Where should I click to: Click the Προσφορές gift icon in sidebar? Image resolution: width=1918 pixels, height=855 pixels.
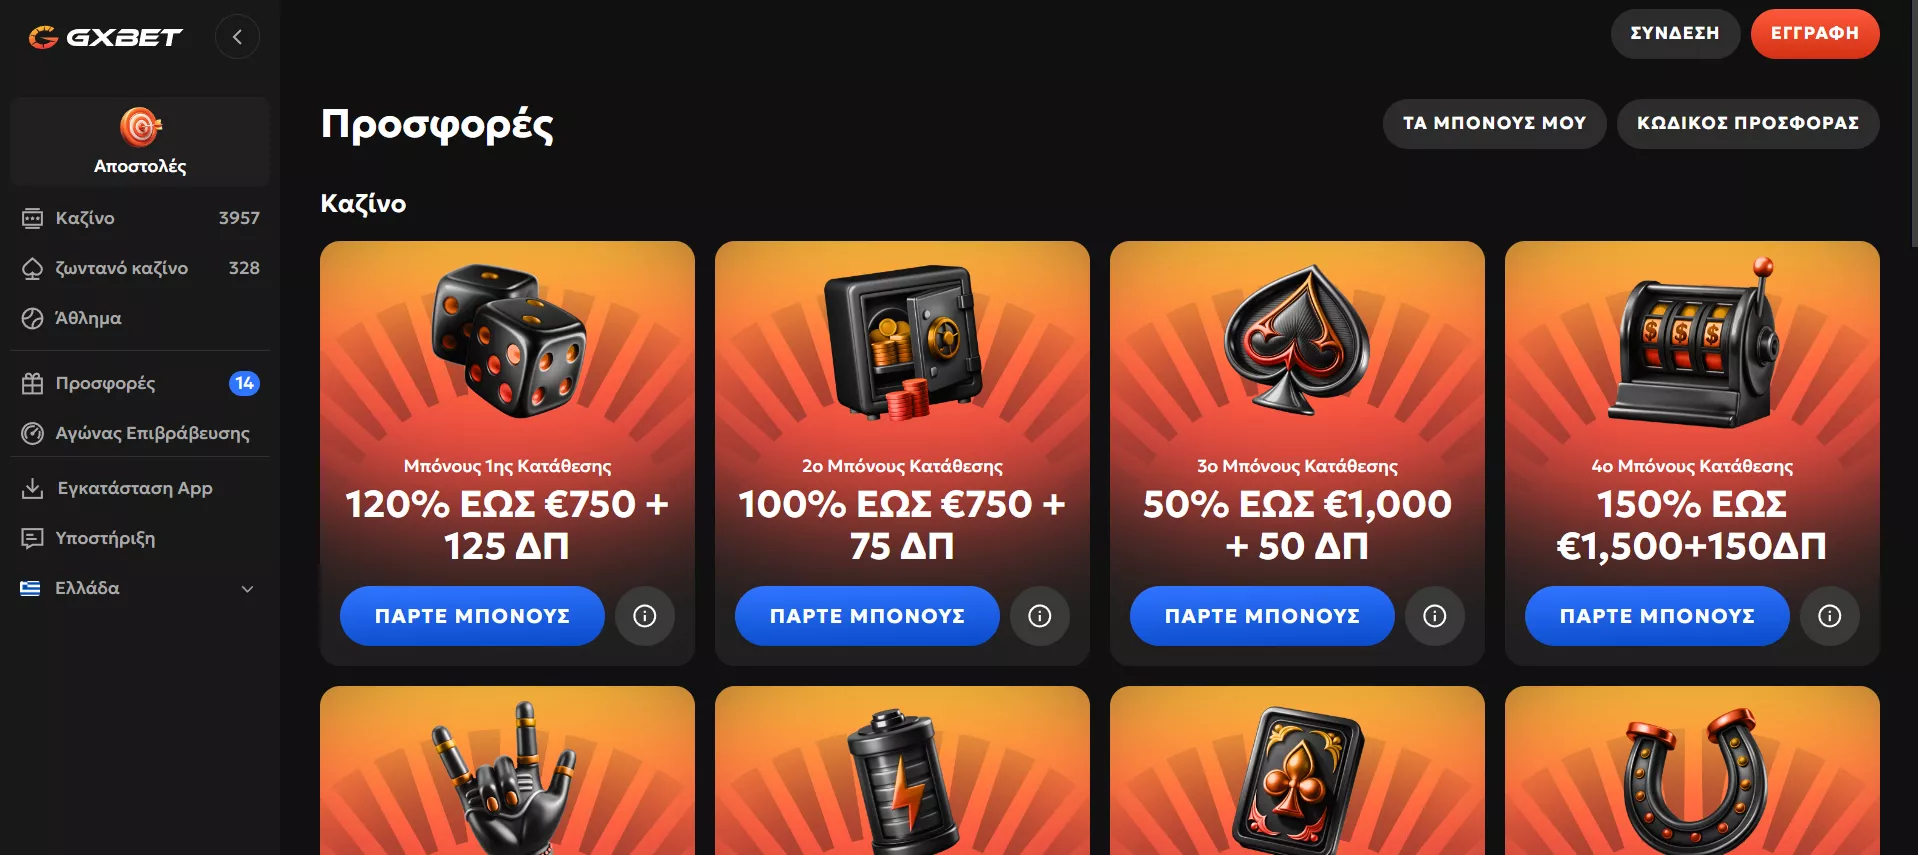(x=33, y=383)
